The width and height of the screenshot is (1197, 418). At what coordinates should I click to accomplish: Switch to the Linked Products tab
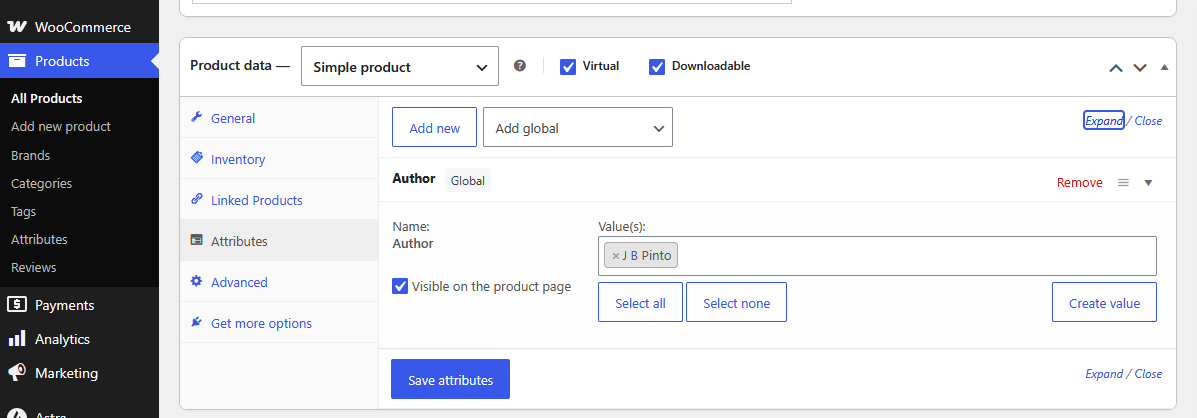279,200
